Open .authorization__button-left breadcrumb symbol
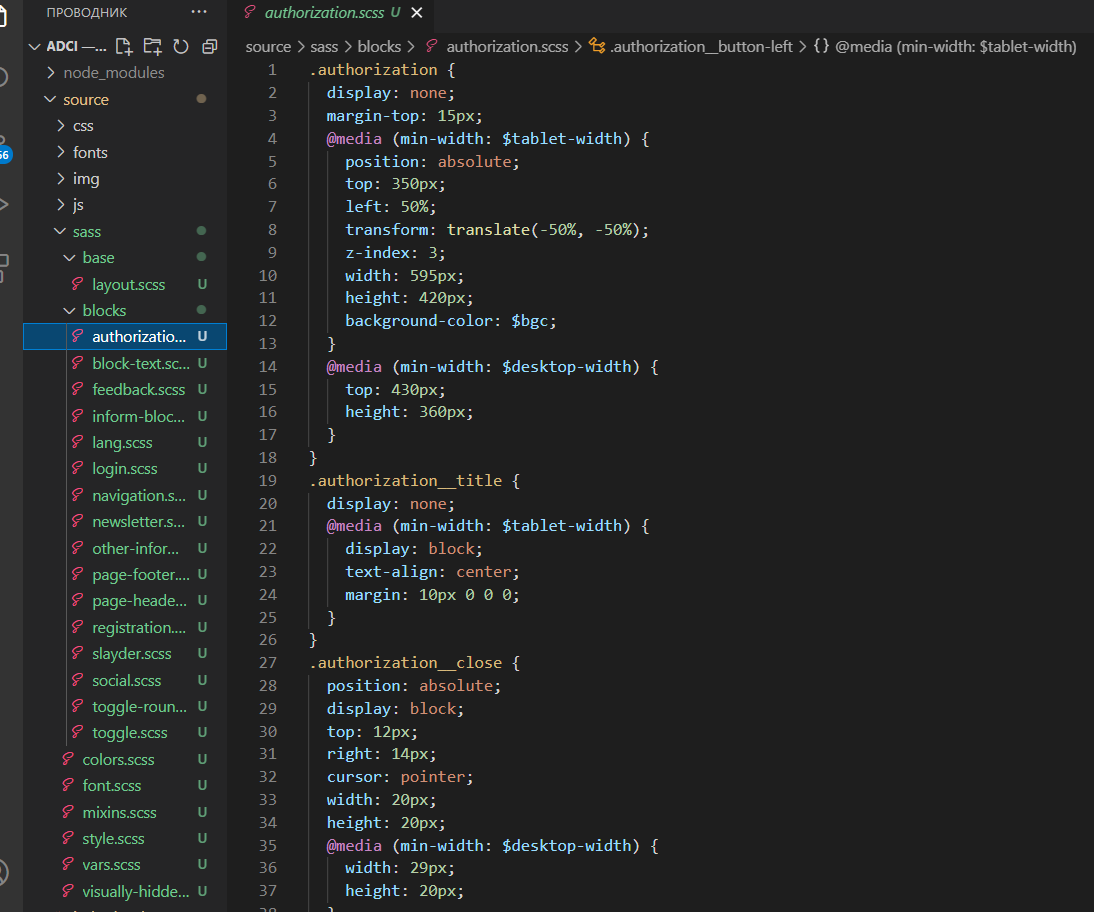Viewport: 1094px width, 912px height. [700, 47]
